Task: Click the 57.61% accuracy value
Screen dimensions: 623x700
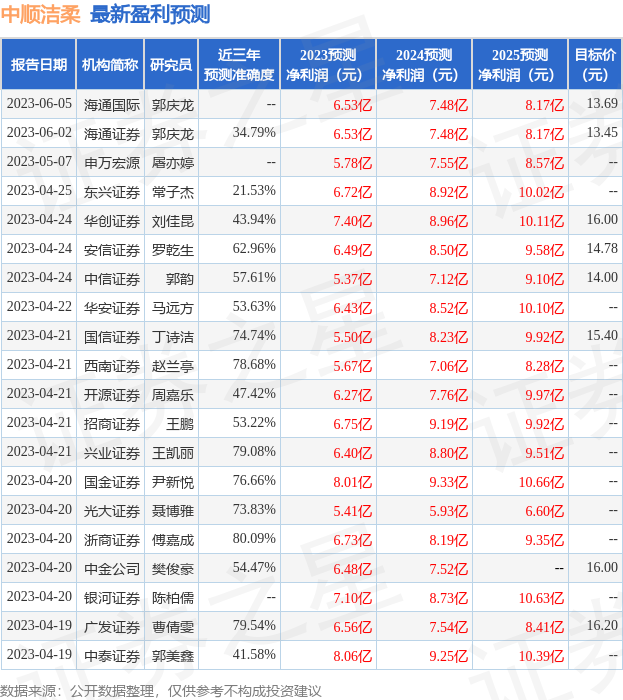Action: click(254, 278)
